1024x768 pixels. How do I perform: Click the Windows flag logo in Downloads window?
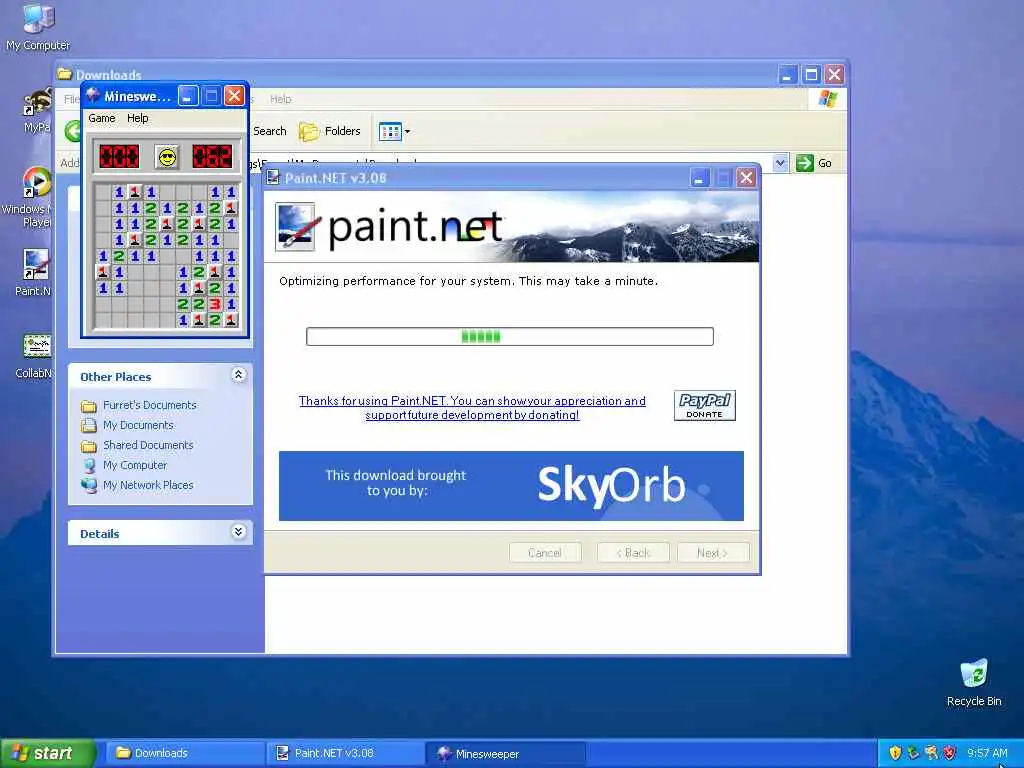tap(827, 99)
